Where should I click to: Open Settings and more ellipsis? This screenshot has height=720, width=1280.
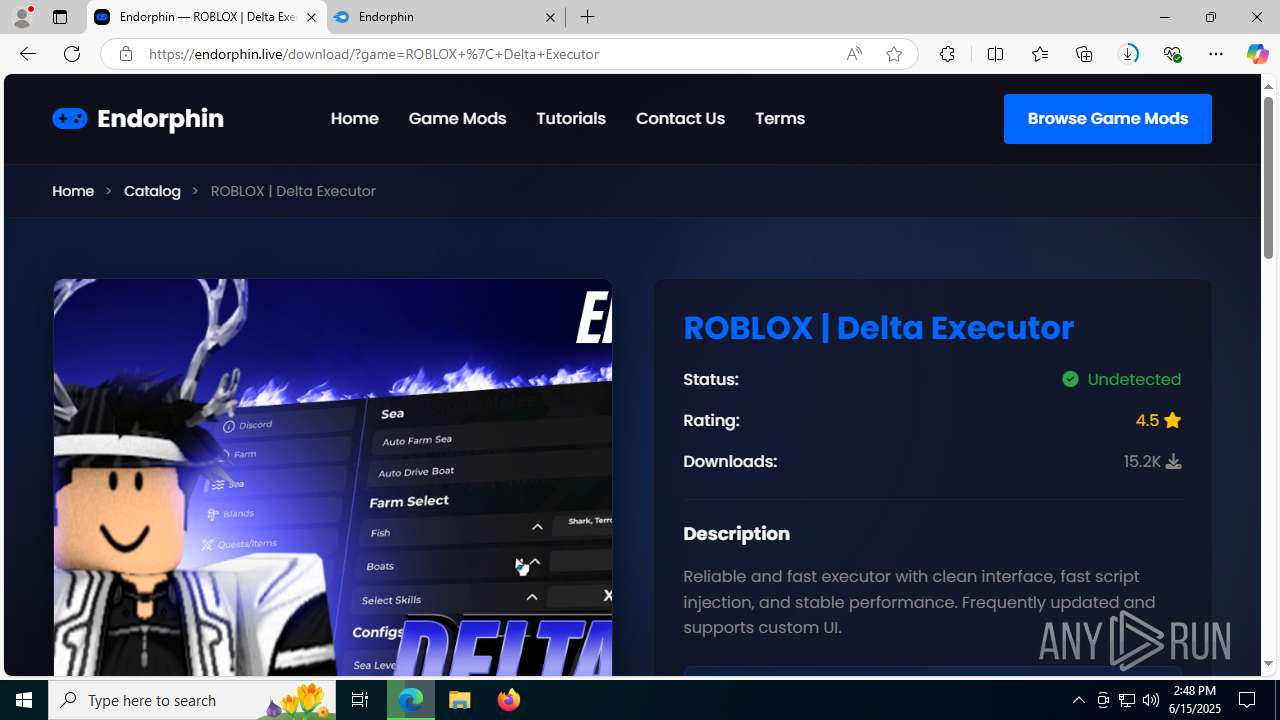point(1215,54)
